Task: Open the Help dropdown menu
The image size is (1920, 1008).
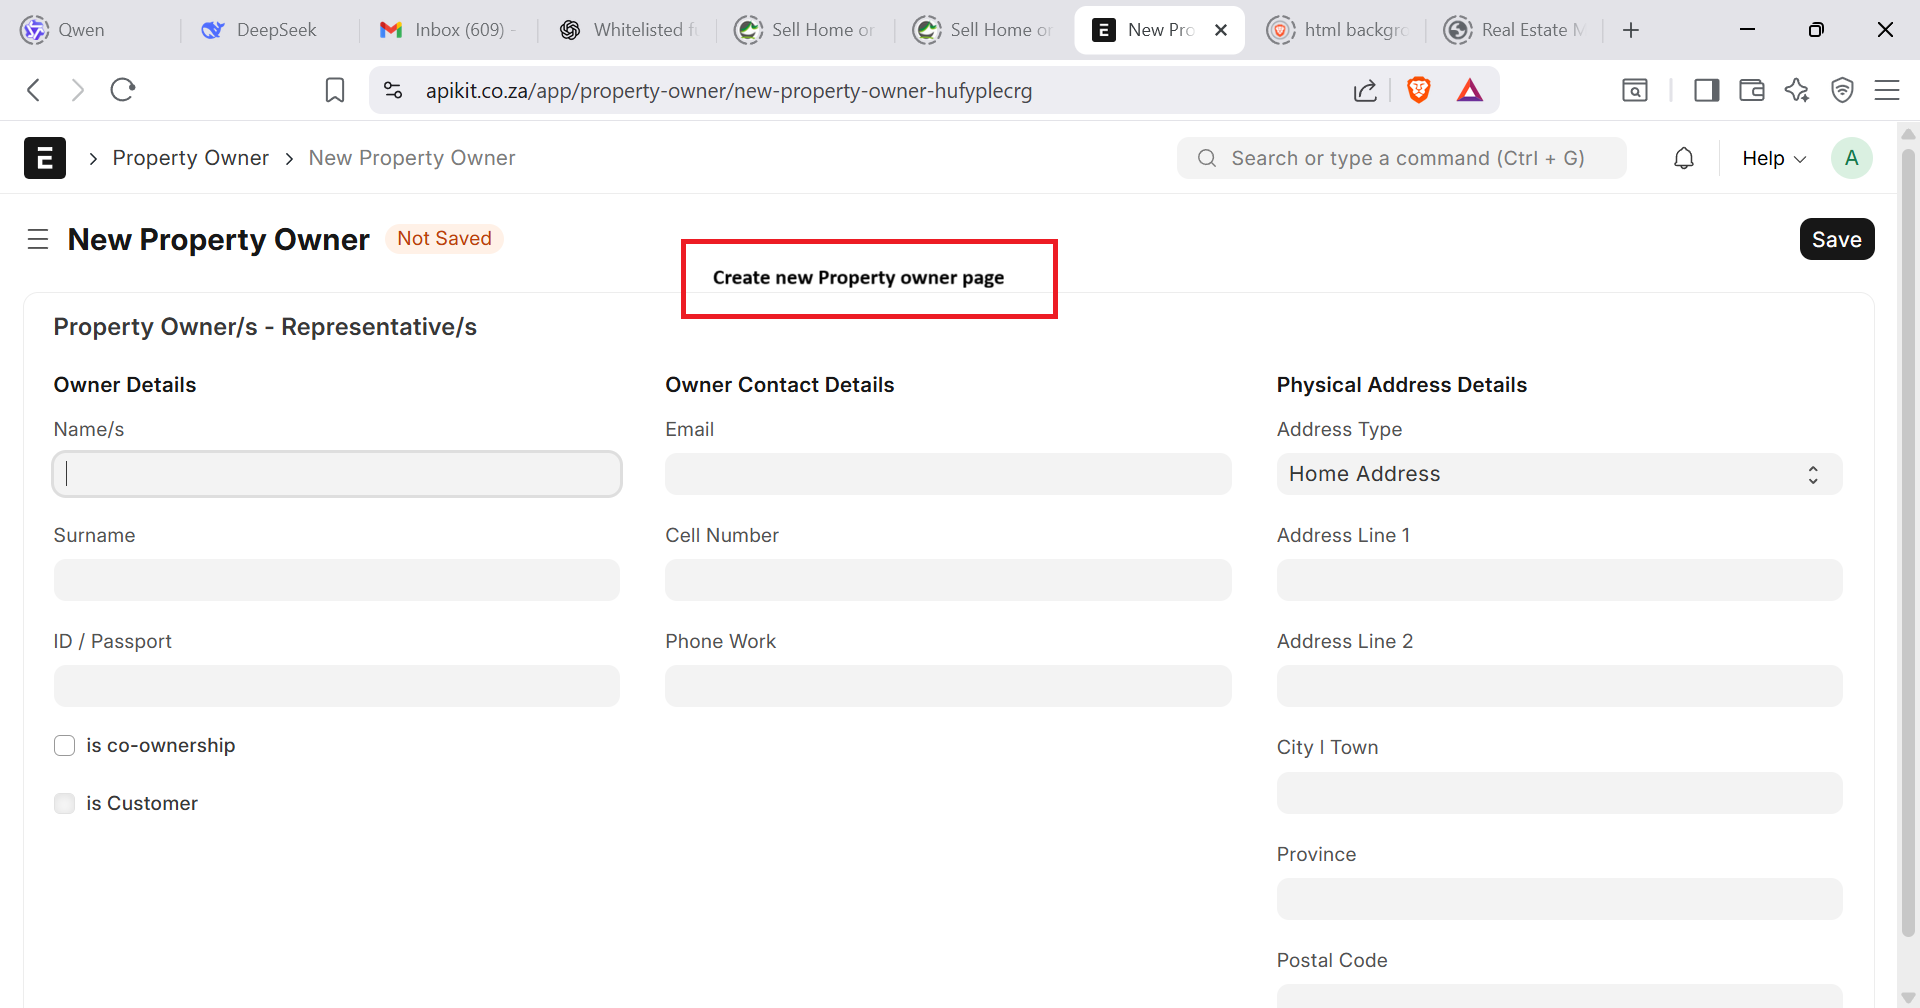Action: click(x=1773, y=158)
